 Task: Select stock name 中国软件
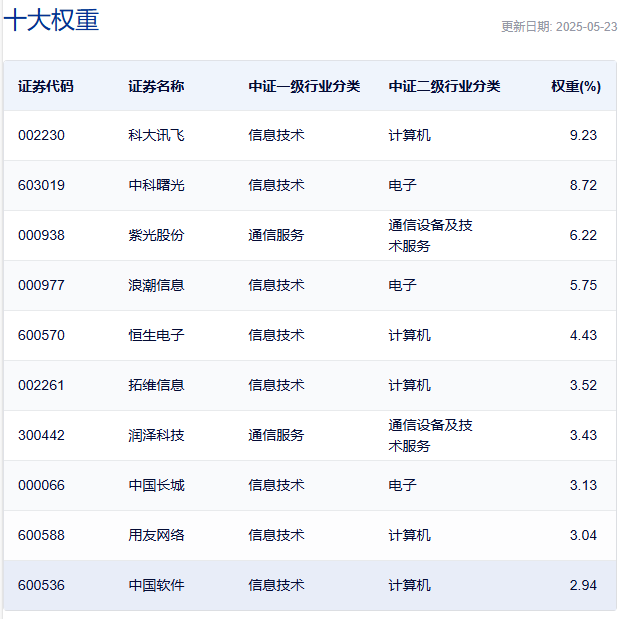click(x=156, y=585)
